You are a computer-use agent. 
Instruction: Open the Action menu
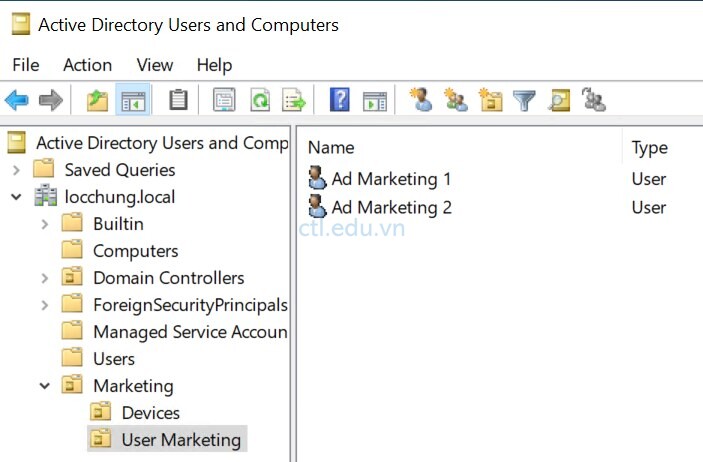coord(87,65)
